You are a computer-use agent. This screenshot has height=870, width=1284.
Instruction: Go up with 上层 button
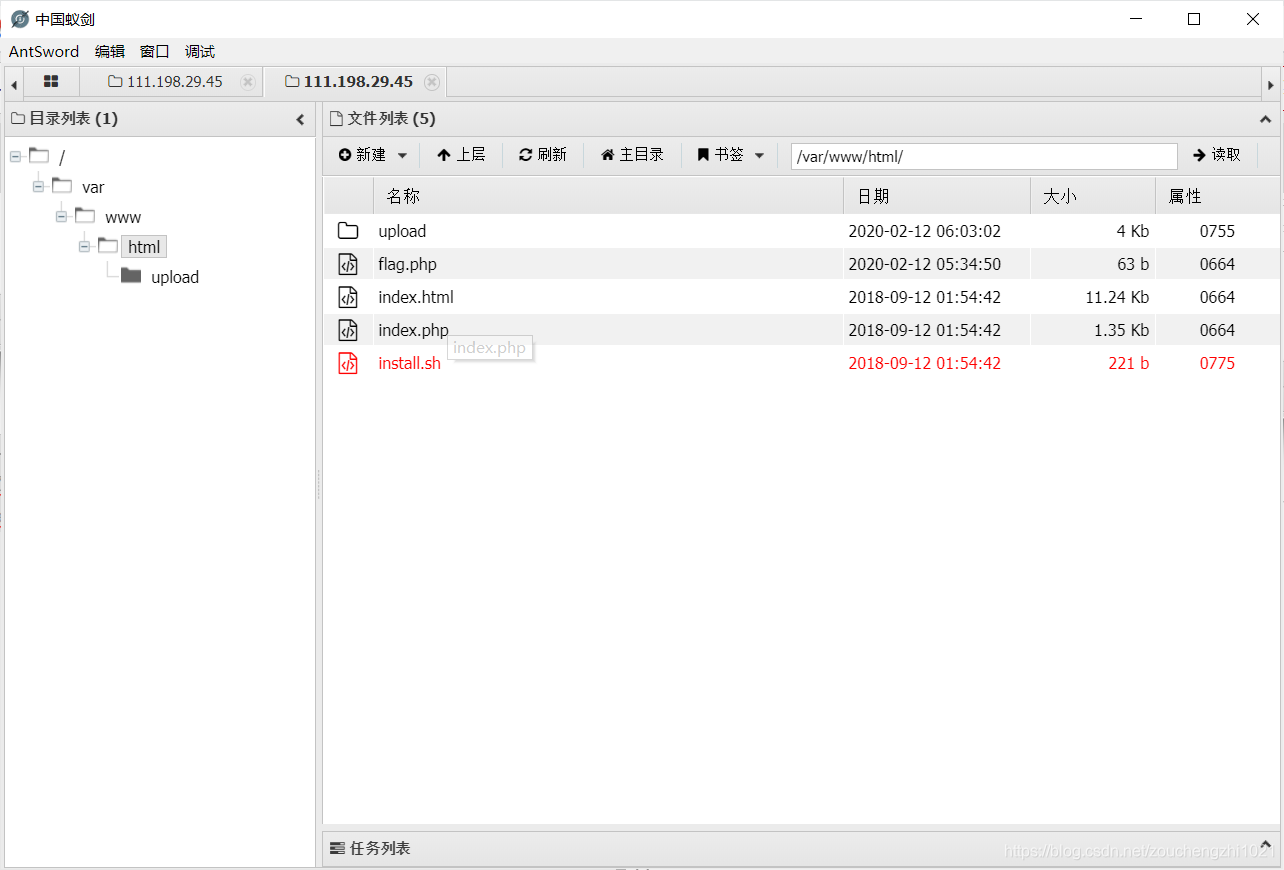(x=461, y=155)
